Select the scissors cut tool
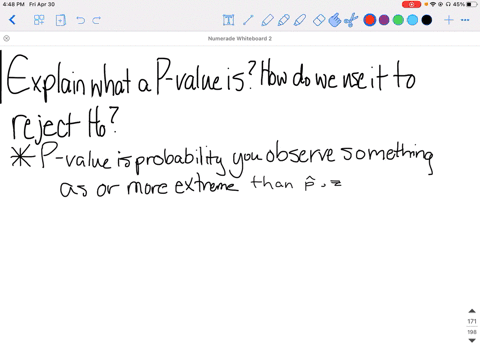The height and width of the screenshot is (360, 480). (x=350, y=20)
